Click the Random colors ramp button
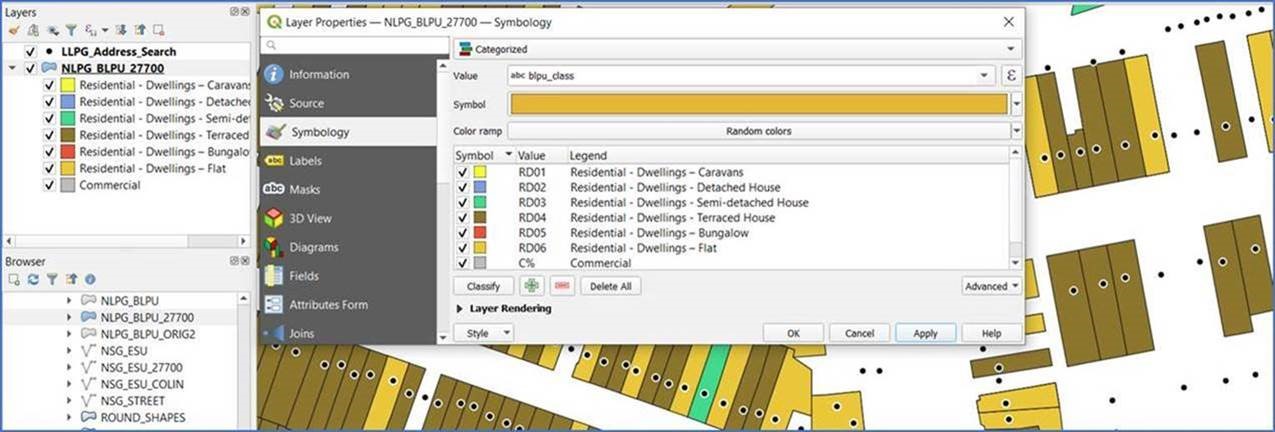The width and height of the screenshot is (1275, 432). 758,131
